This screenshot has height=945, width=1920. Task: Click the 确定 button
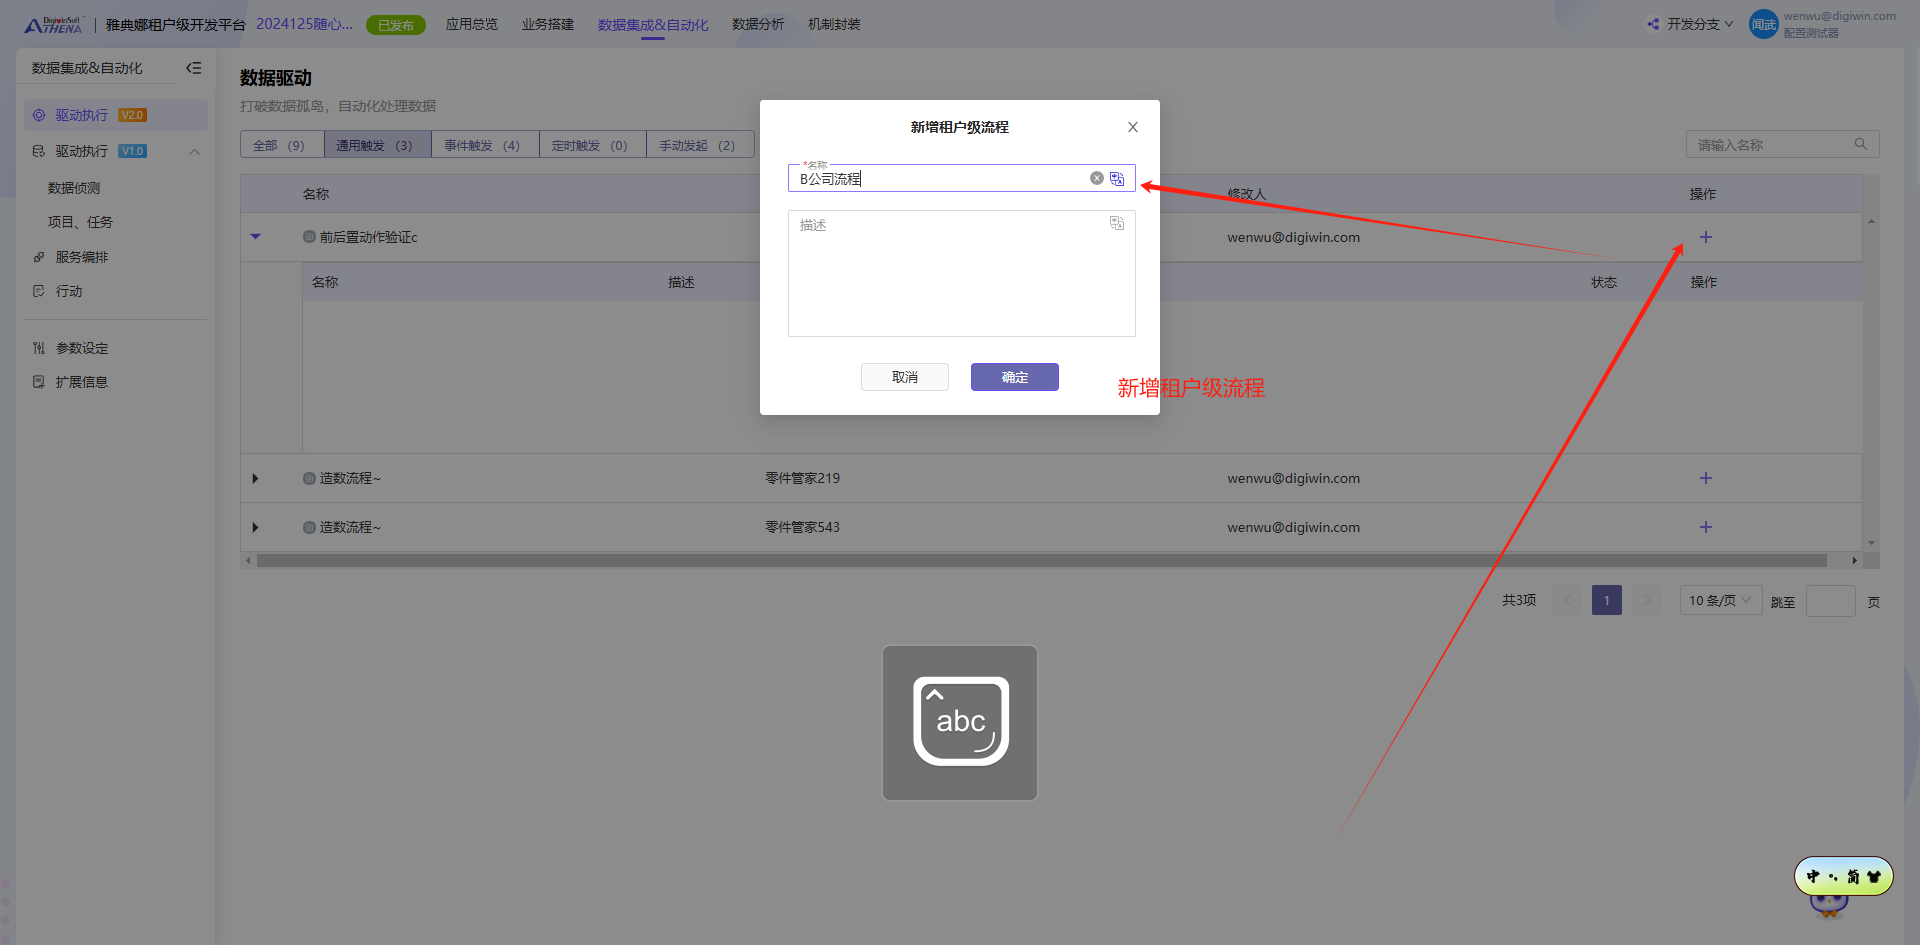tap(1014, 377)
